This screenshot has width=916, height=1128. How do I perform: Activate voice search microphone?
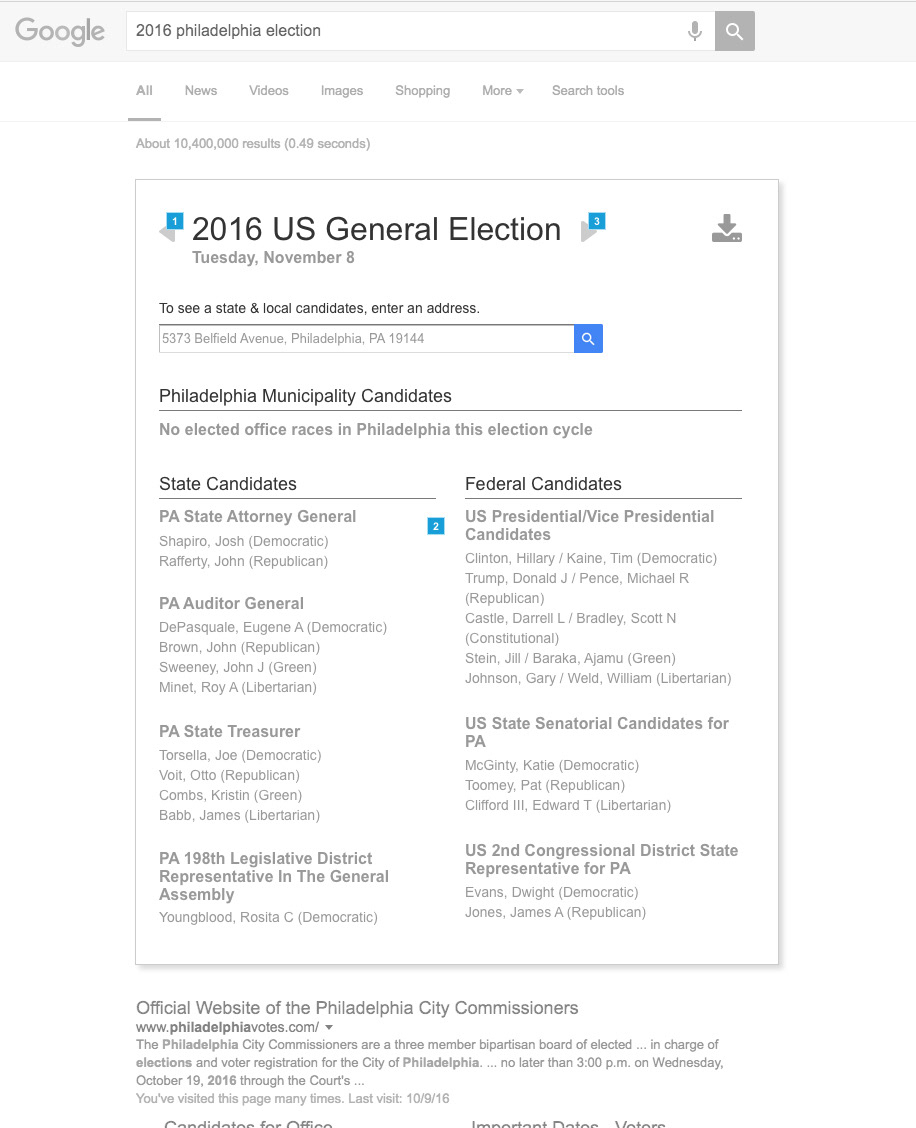click(x=694, y=31)
